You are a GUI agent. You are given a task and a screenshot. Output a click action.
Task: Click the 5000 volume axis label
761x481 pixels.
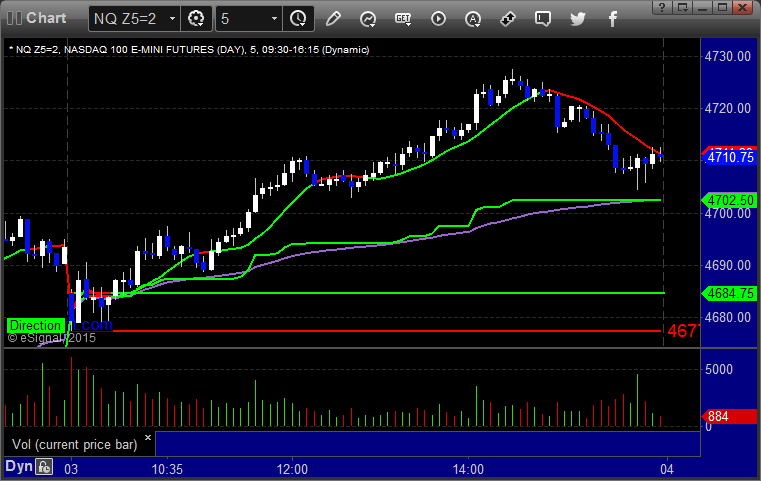point(719,369)
